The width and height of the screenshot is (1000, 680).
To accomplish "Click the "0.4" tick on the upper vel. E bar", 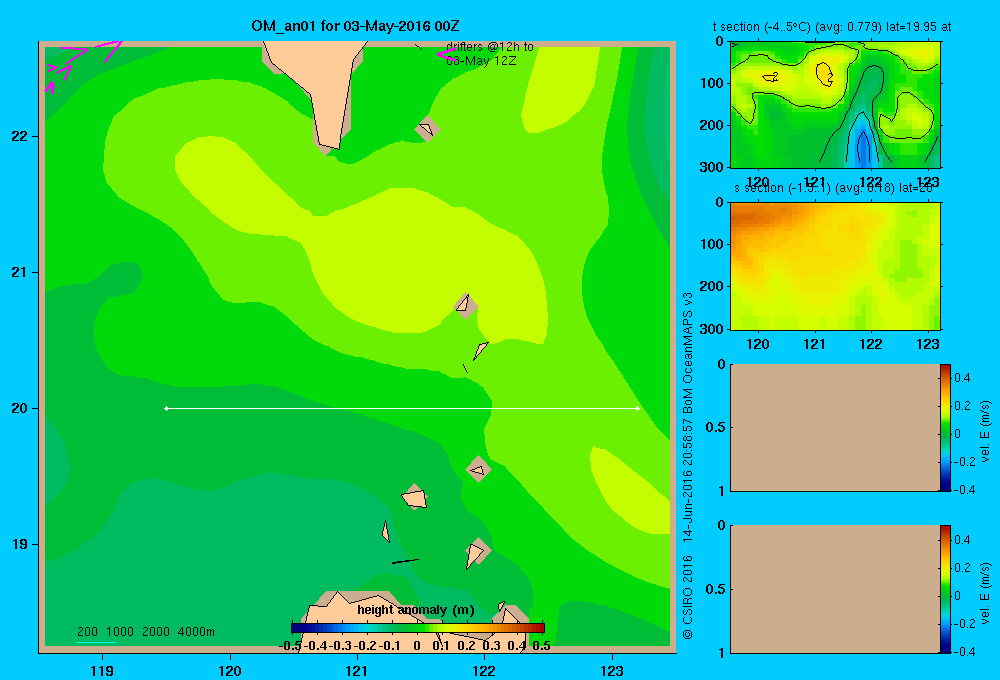I will (962, 378).
